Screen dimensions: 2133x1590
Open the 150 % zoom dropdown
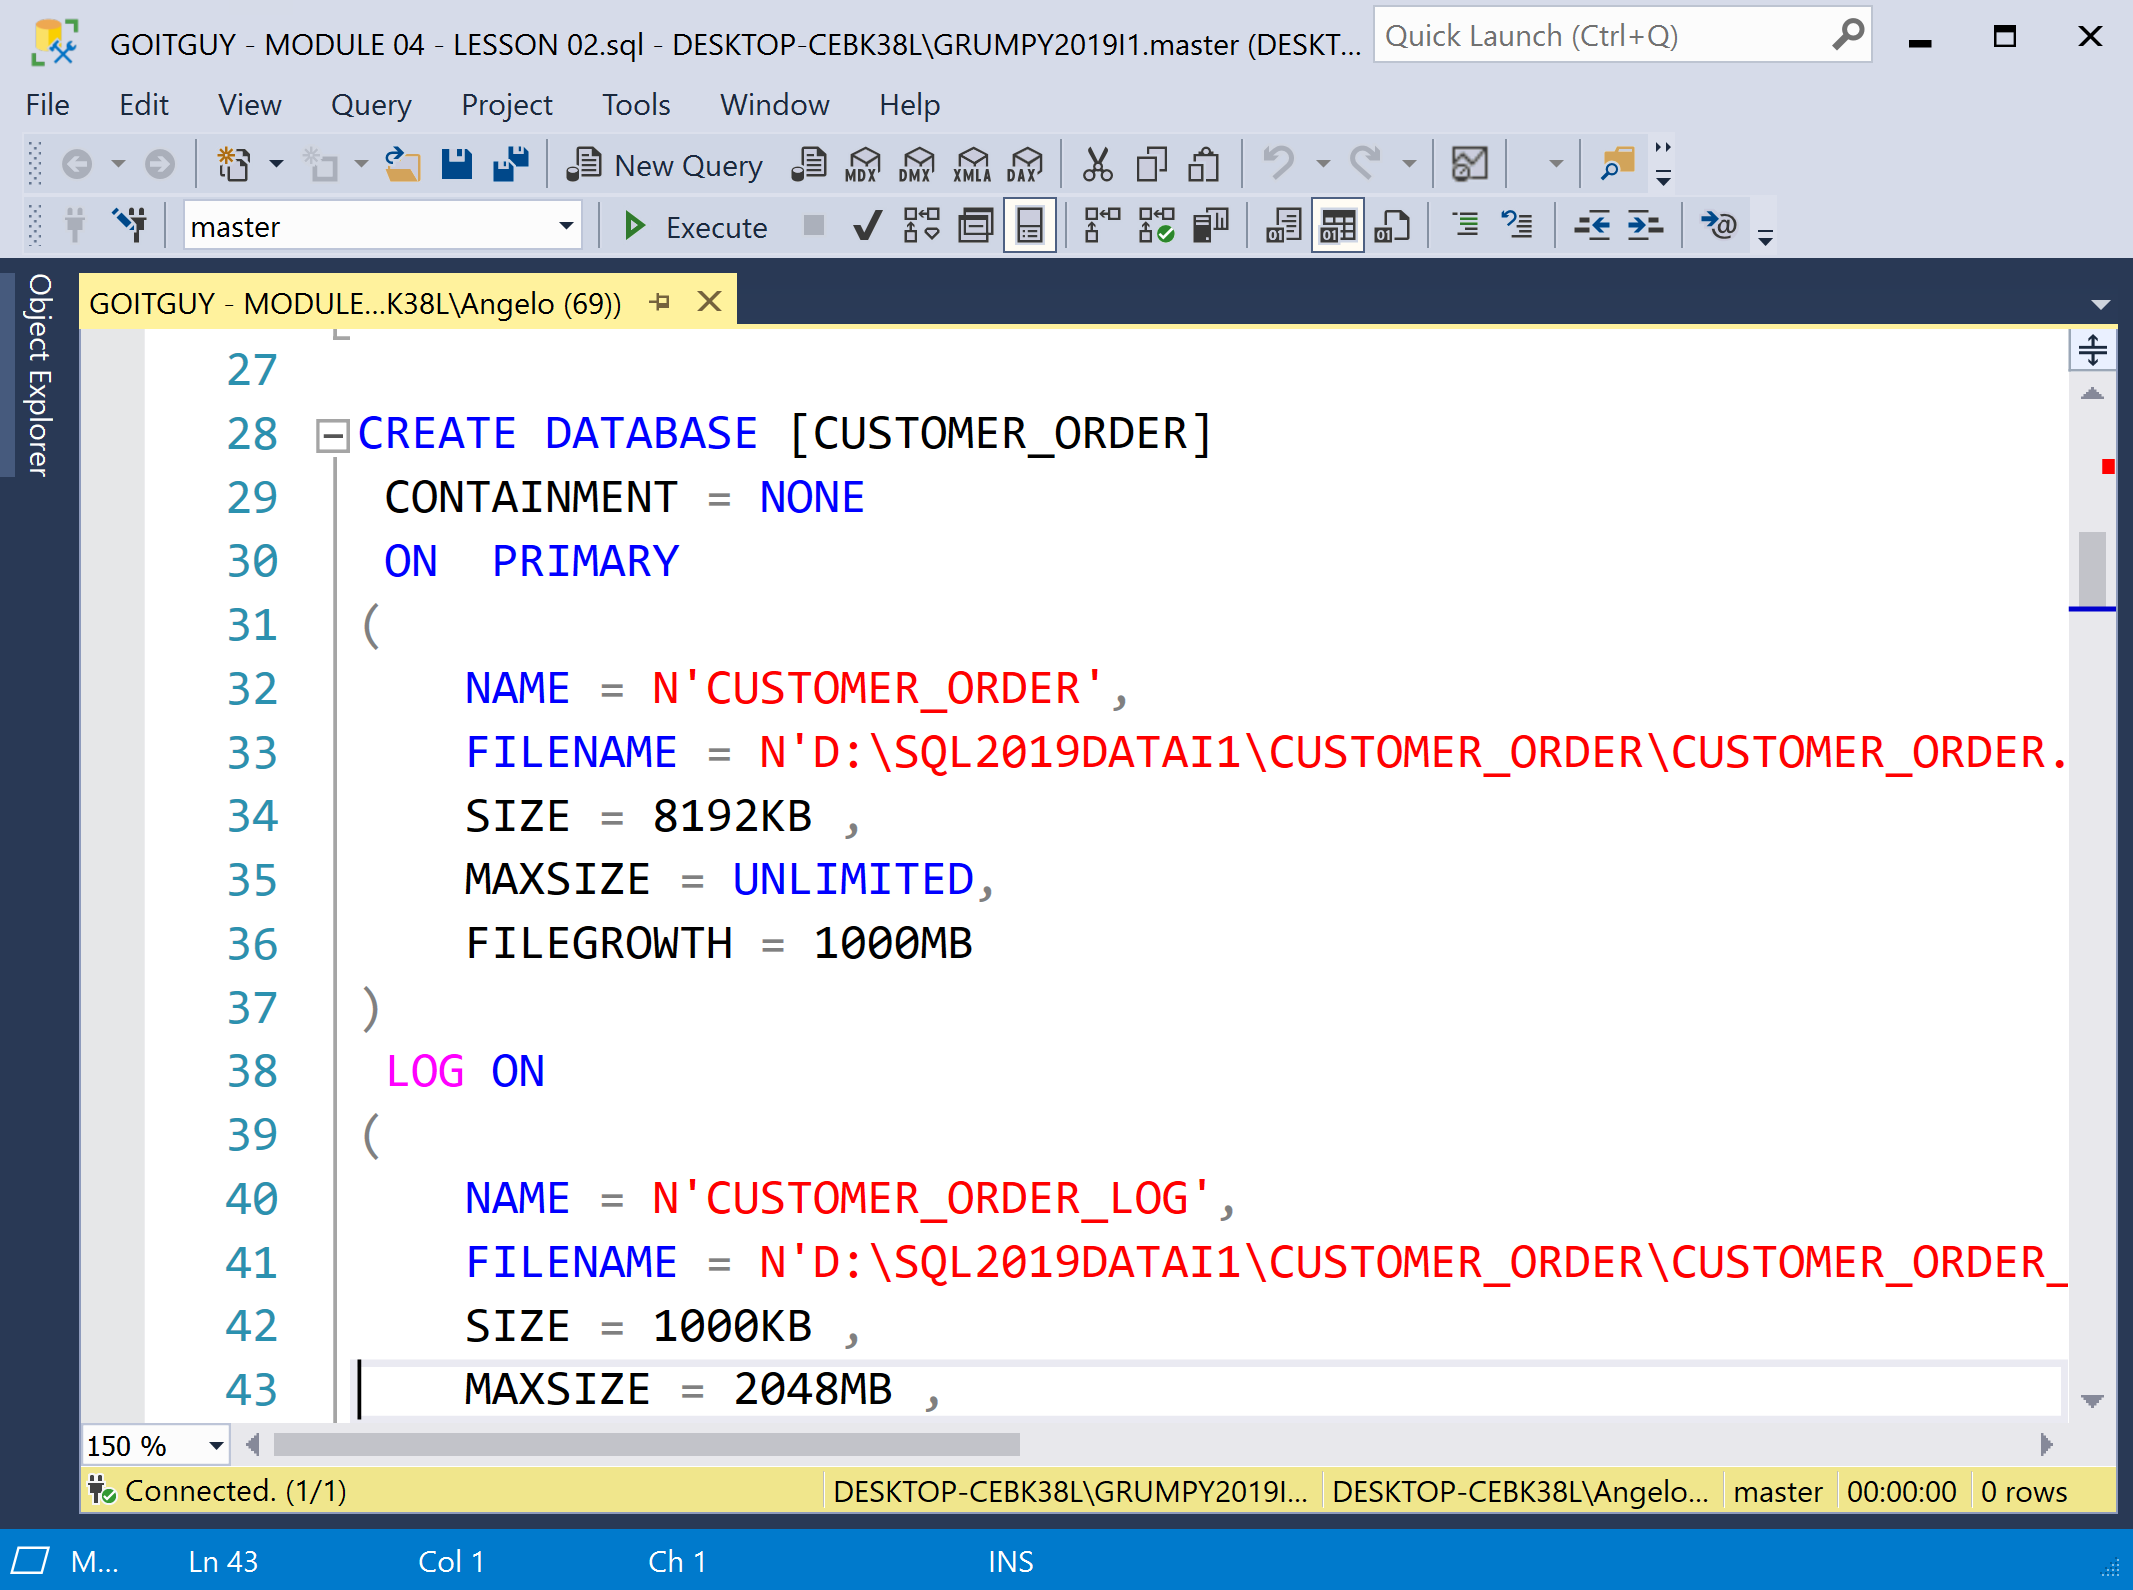215,1445
